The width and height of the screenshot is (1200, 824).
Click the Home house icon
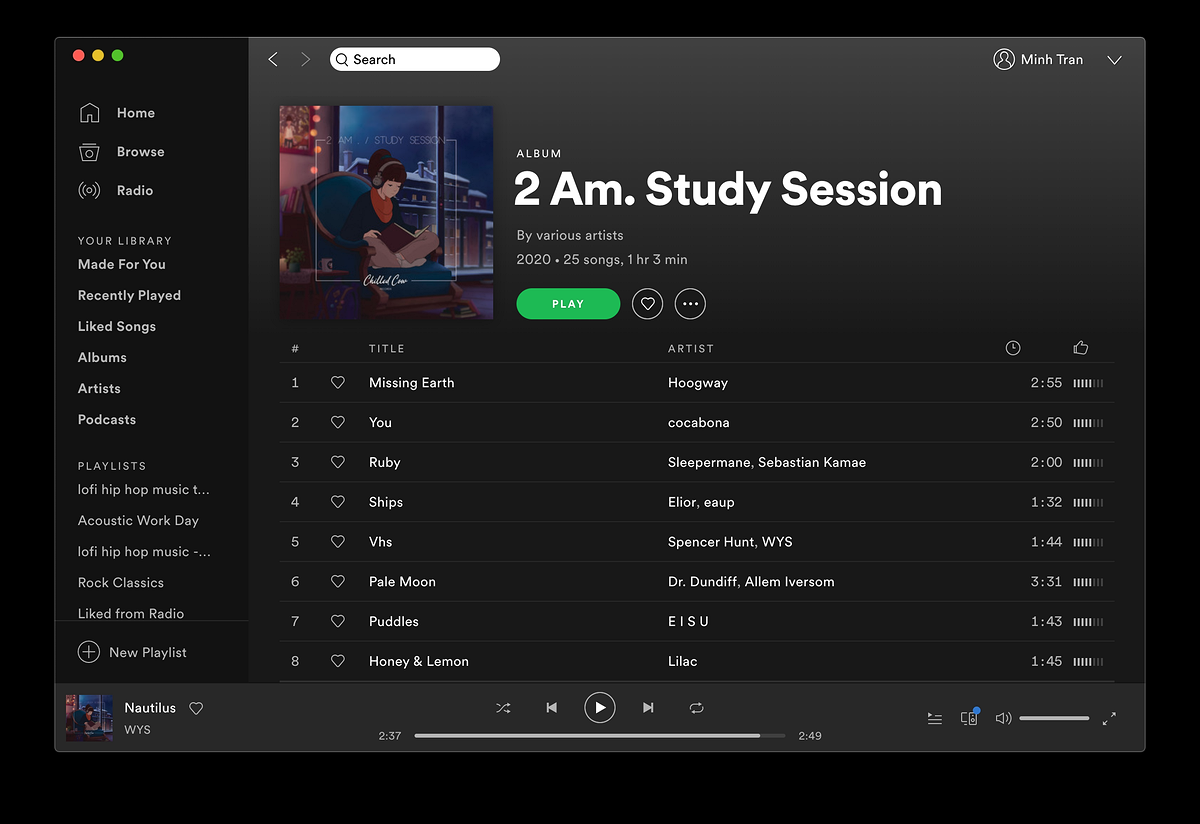tap(89, 113)
